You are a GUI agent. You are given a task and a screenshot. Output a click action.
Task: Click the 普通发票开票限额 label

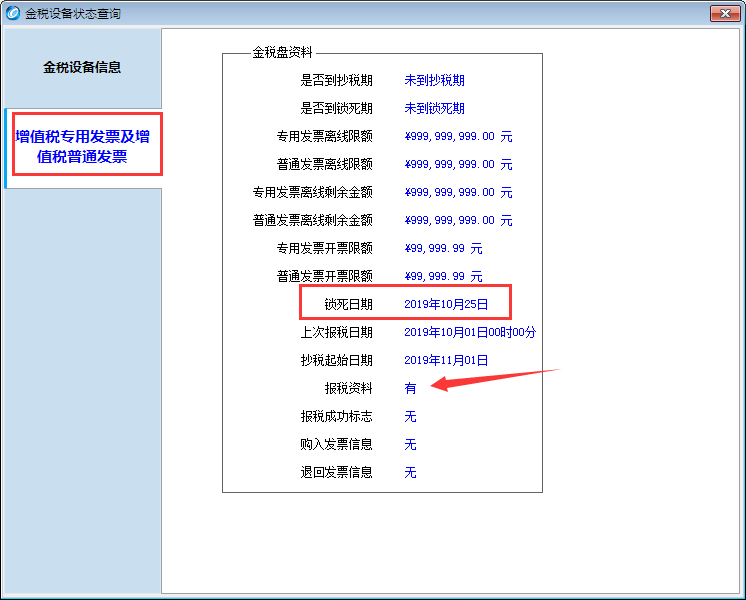(324, 276)
